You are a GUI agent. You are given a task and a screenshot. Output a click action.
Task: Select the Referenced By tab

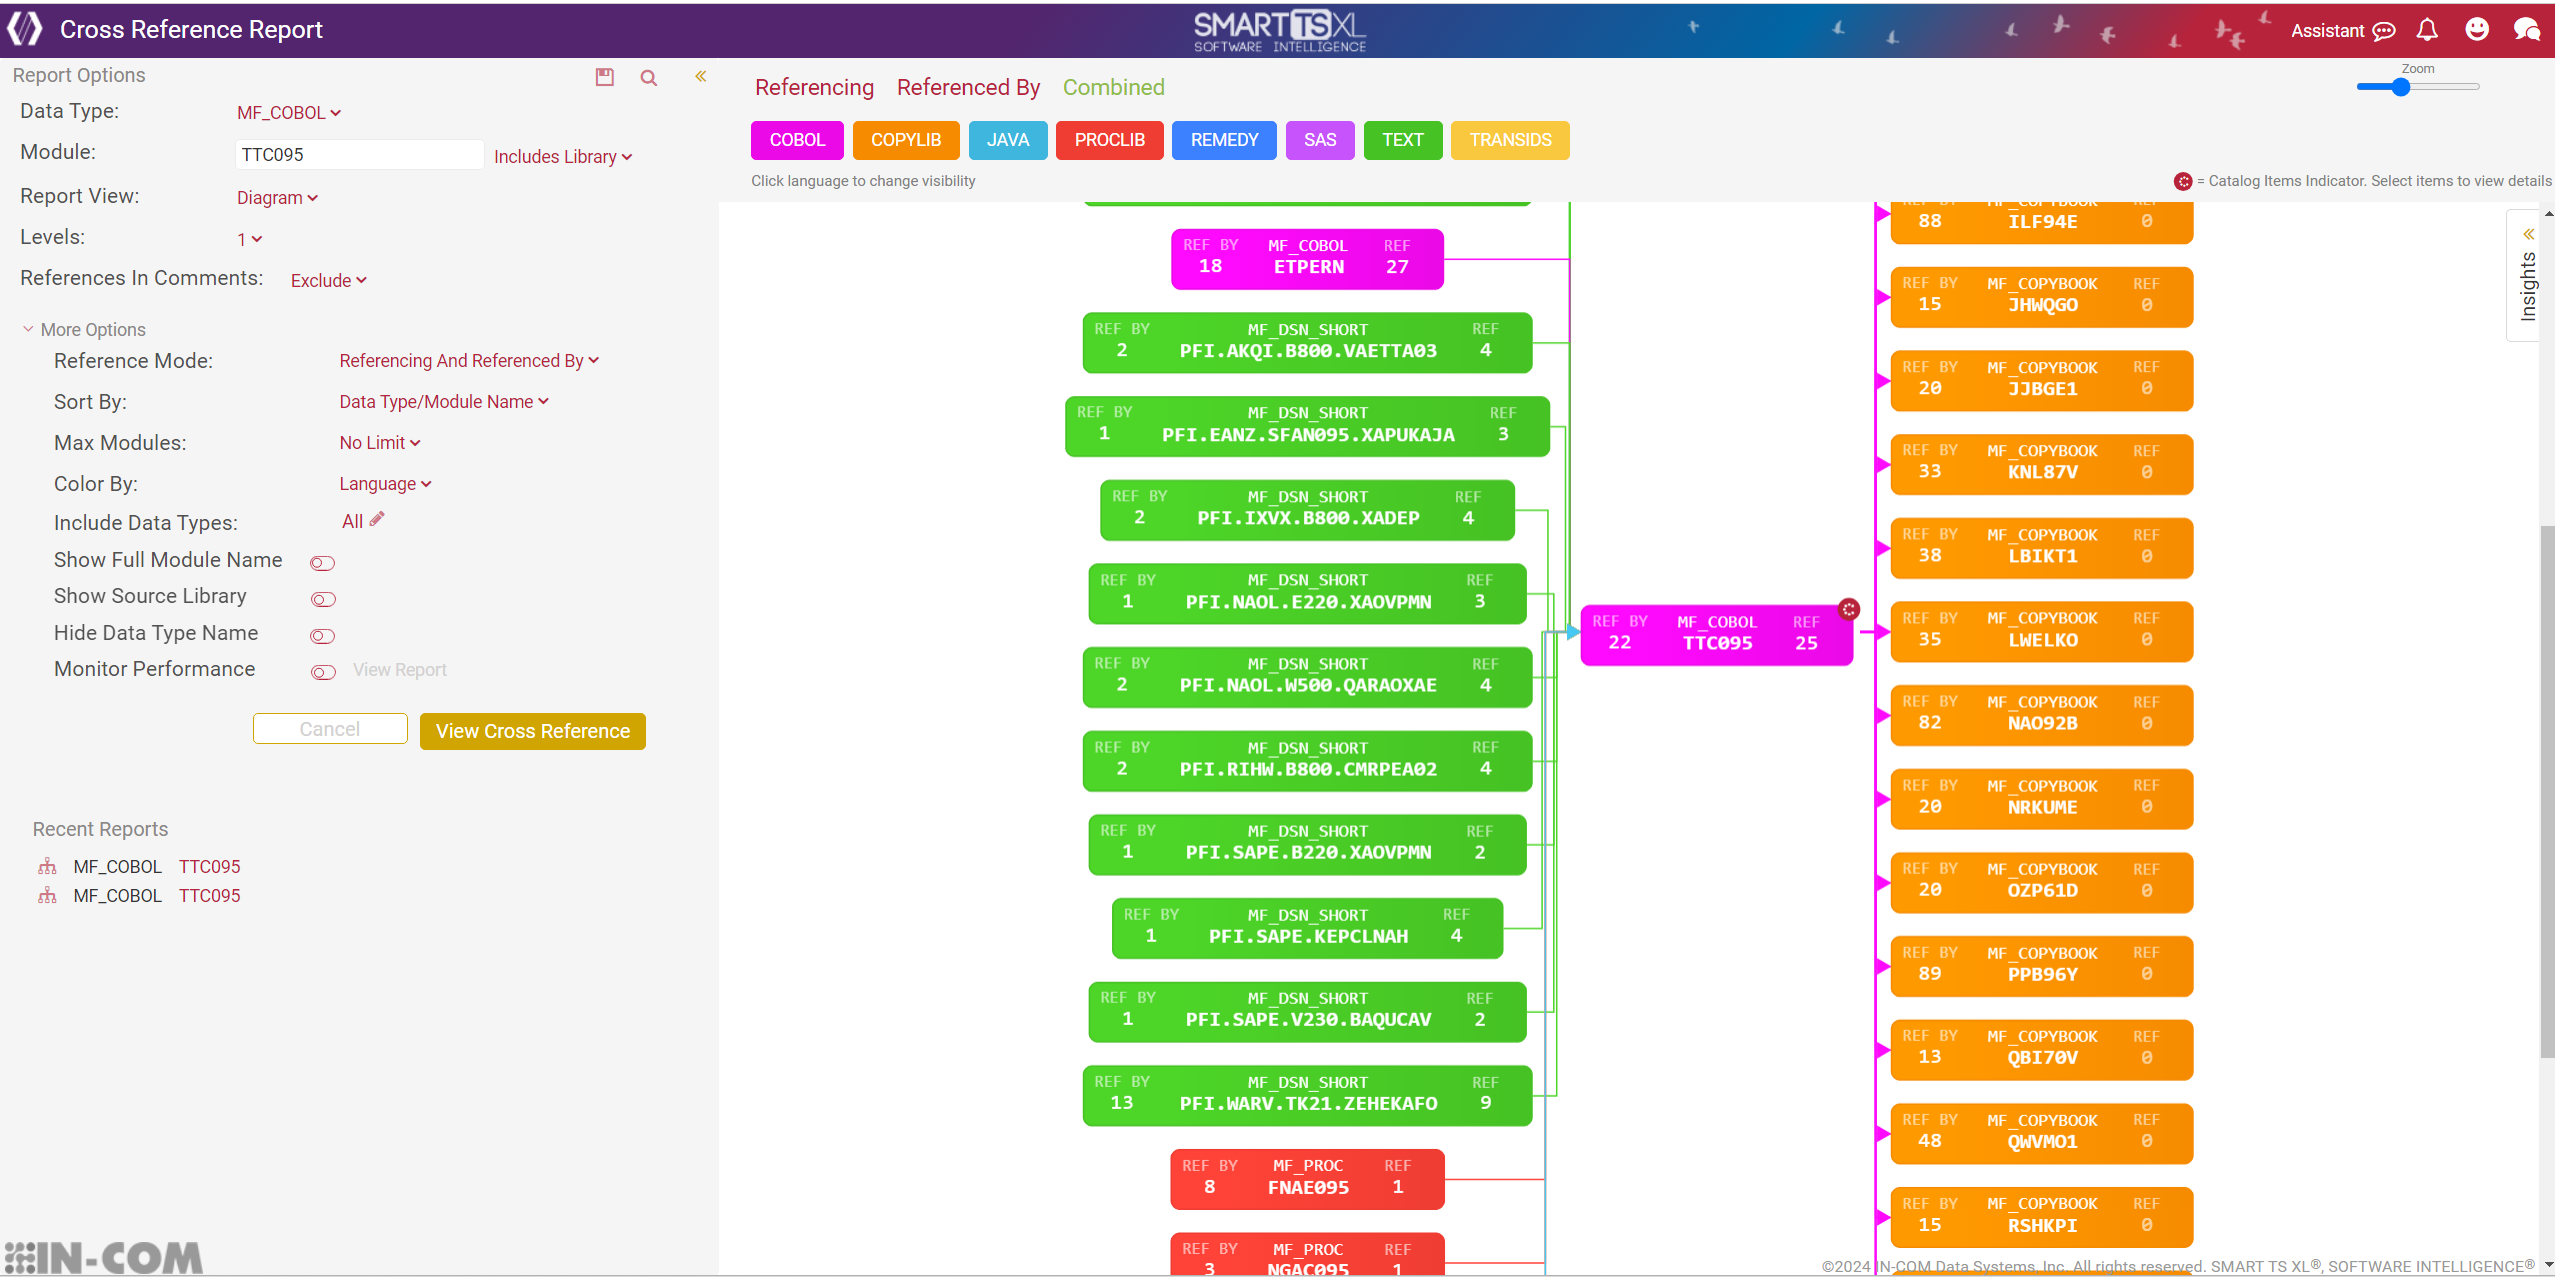point(966,88)
